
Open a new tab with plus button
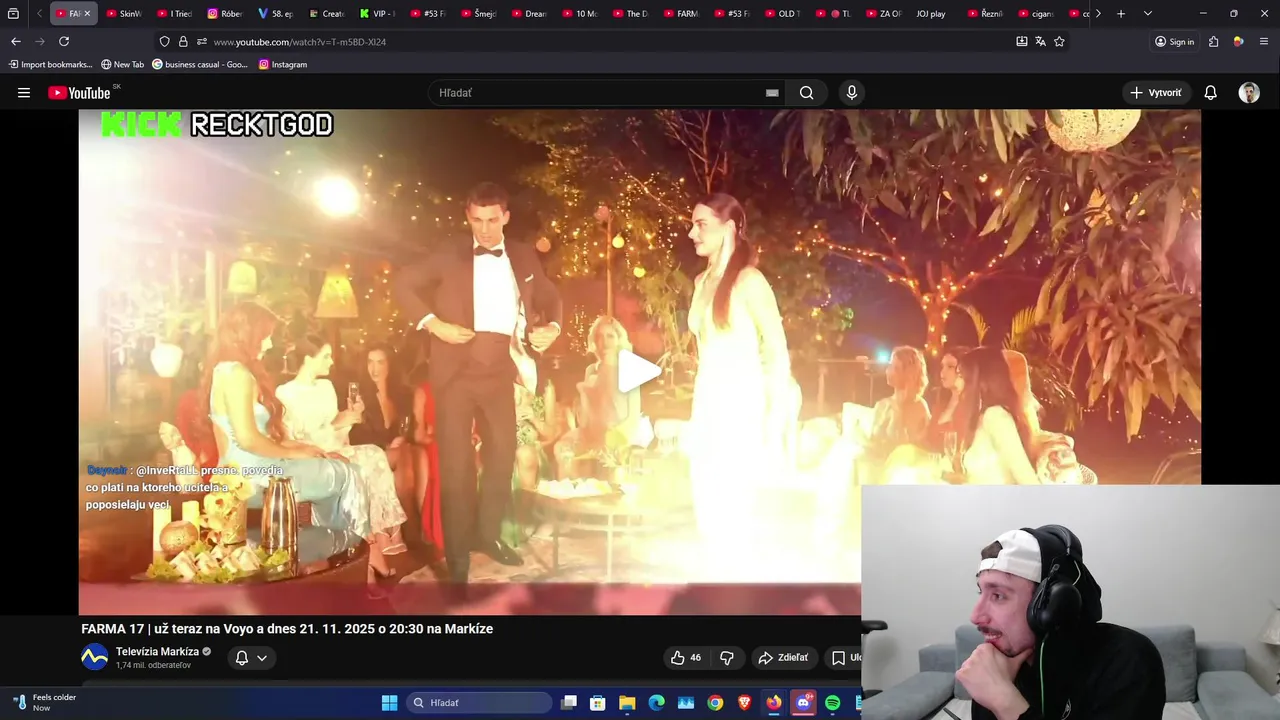tap(1121, 14)
